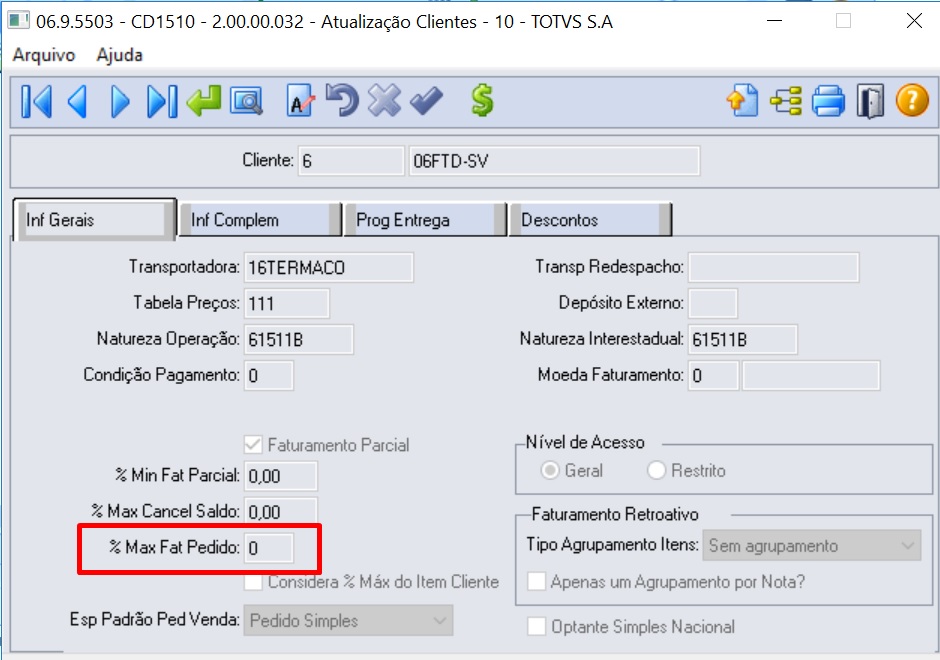Click the undo arrow icon
This screenshot has width=940, height=660.
click(x=342, y=100)
